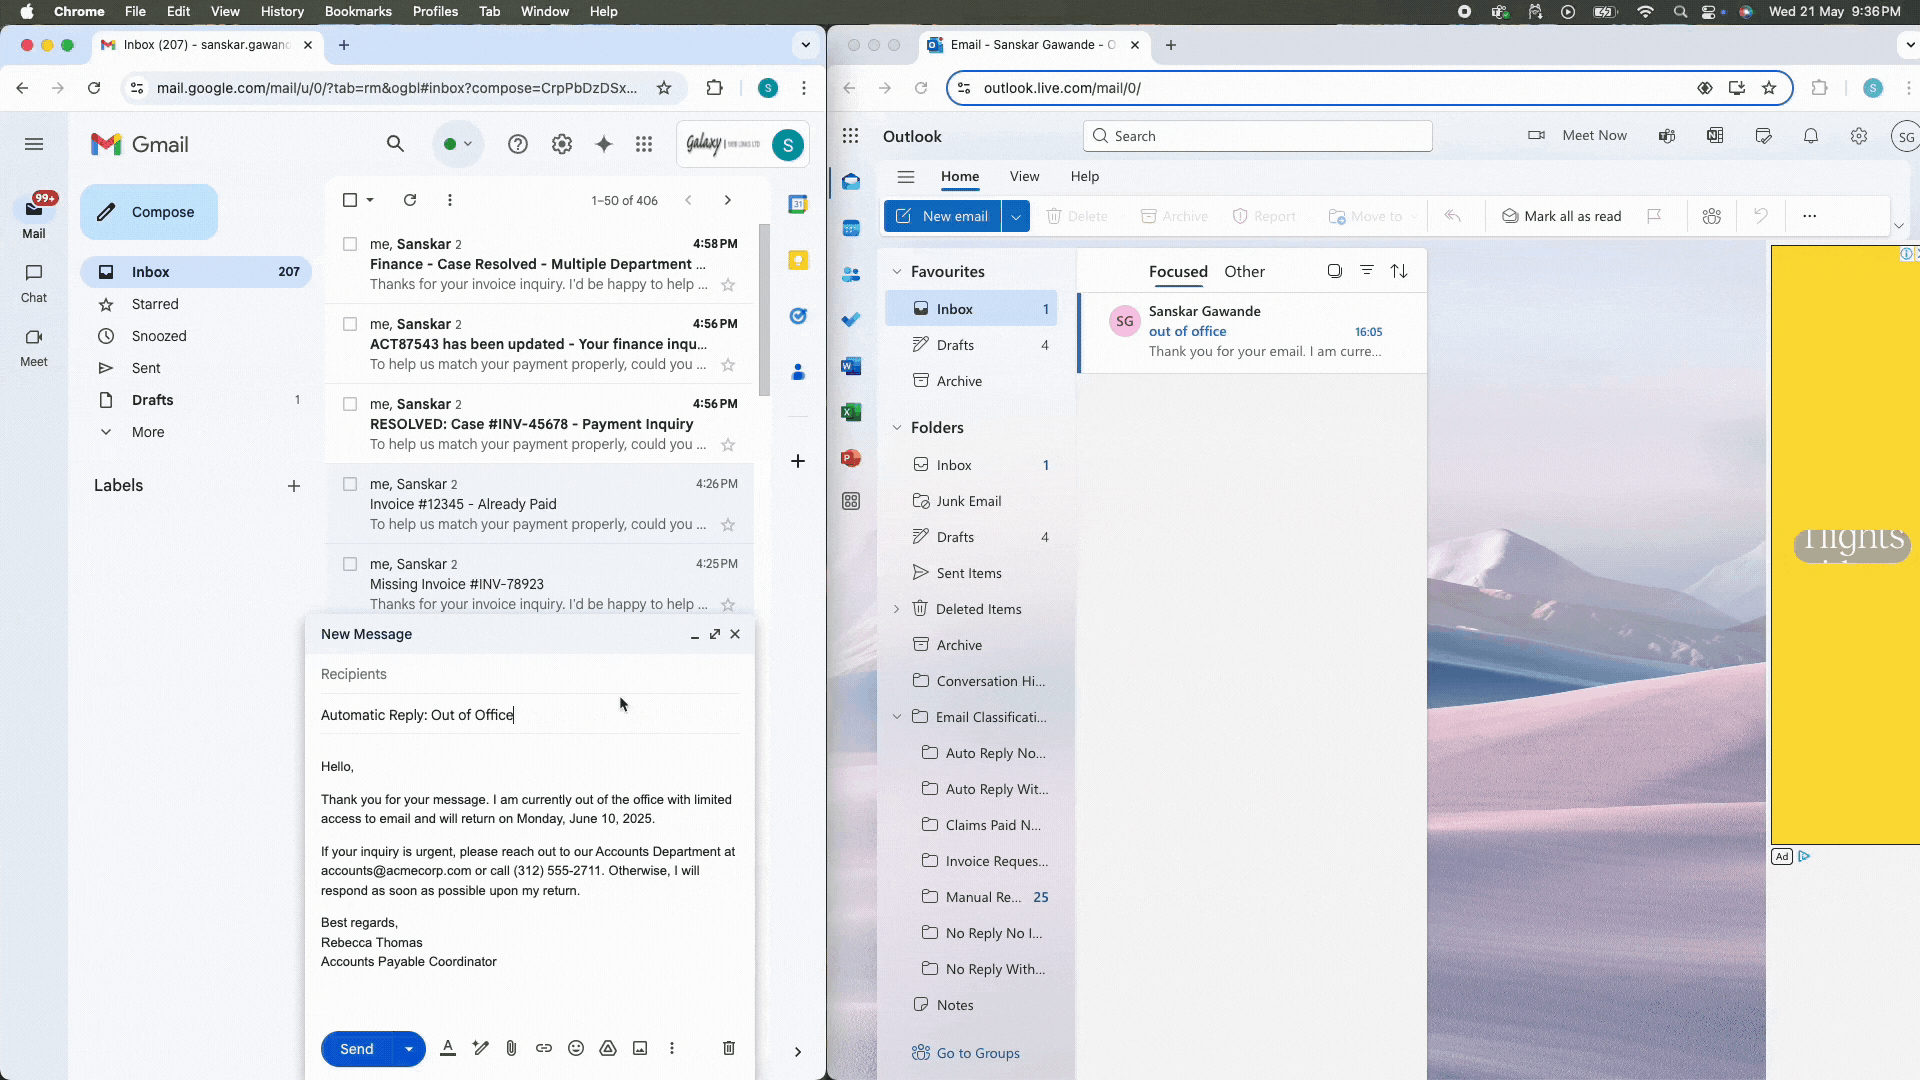The height and width of the screenshot is (1080, 1920).
Task: Click the Gemini sparkle icon in Gmail
Action: pyautogui.click(x=603, y=144)
